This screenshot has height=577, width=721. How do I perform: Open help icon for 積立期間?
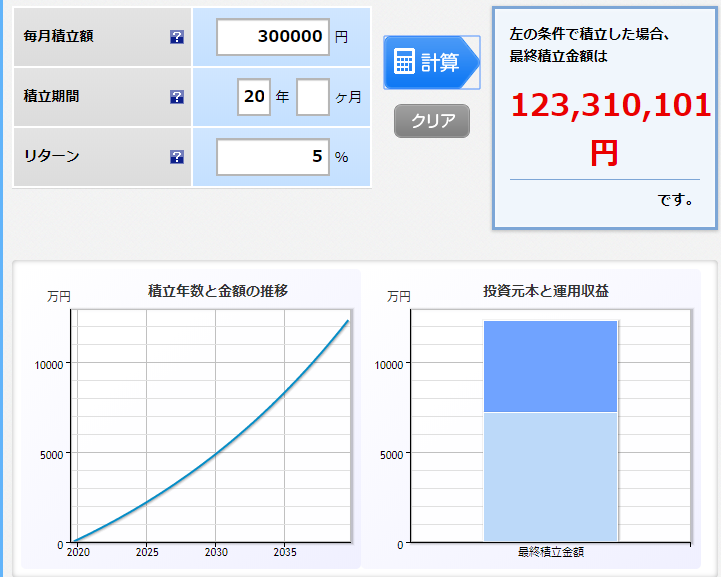(x=177, y=97)
